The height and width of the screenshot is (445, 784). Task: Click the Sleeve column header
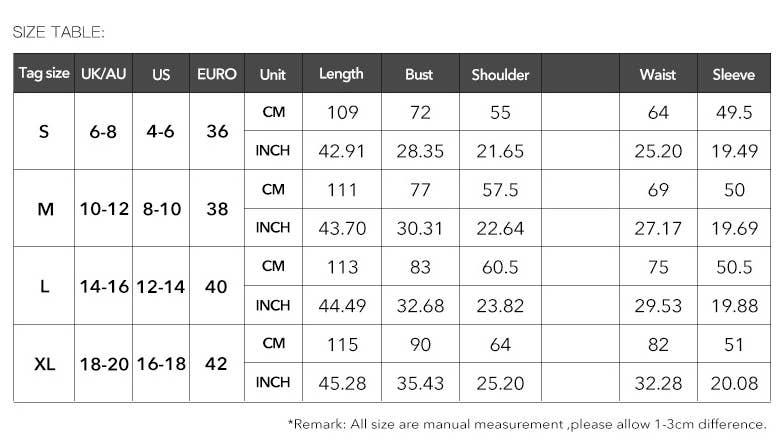point(734,74)
